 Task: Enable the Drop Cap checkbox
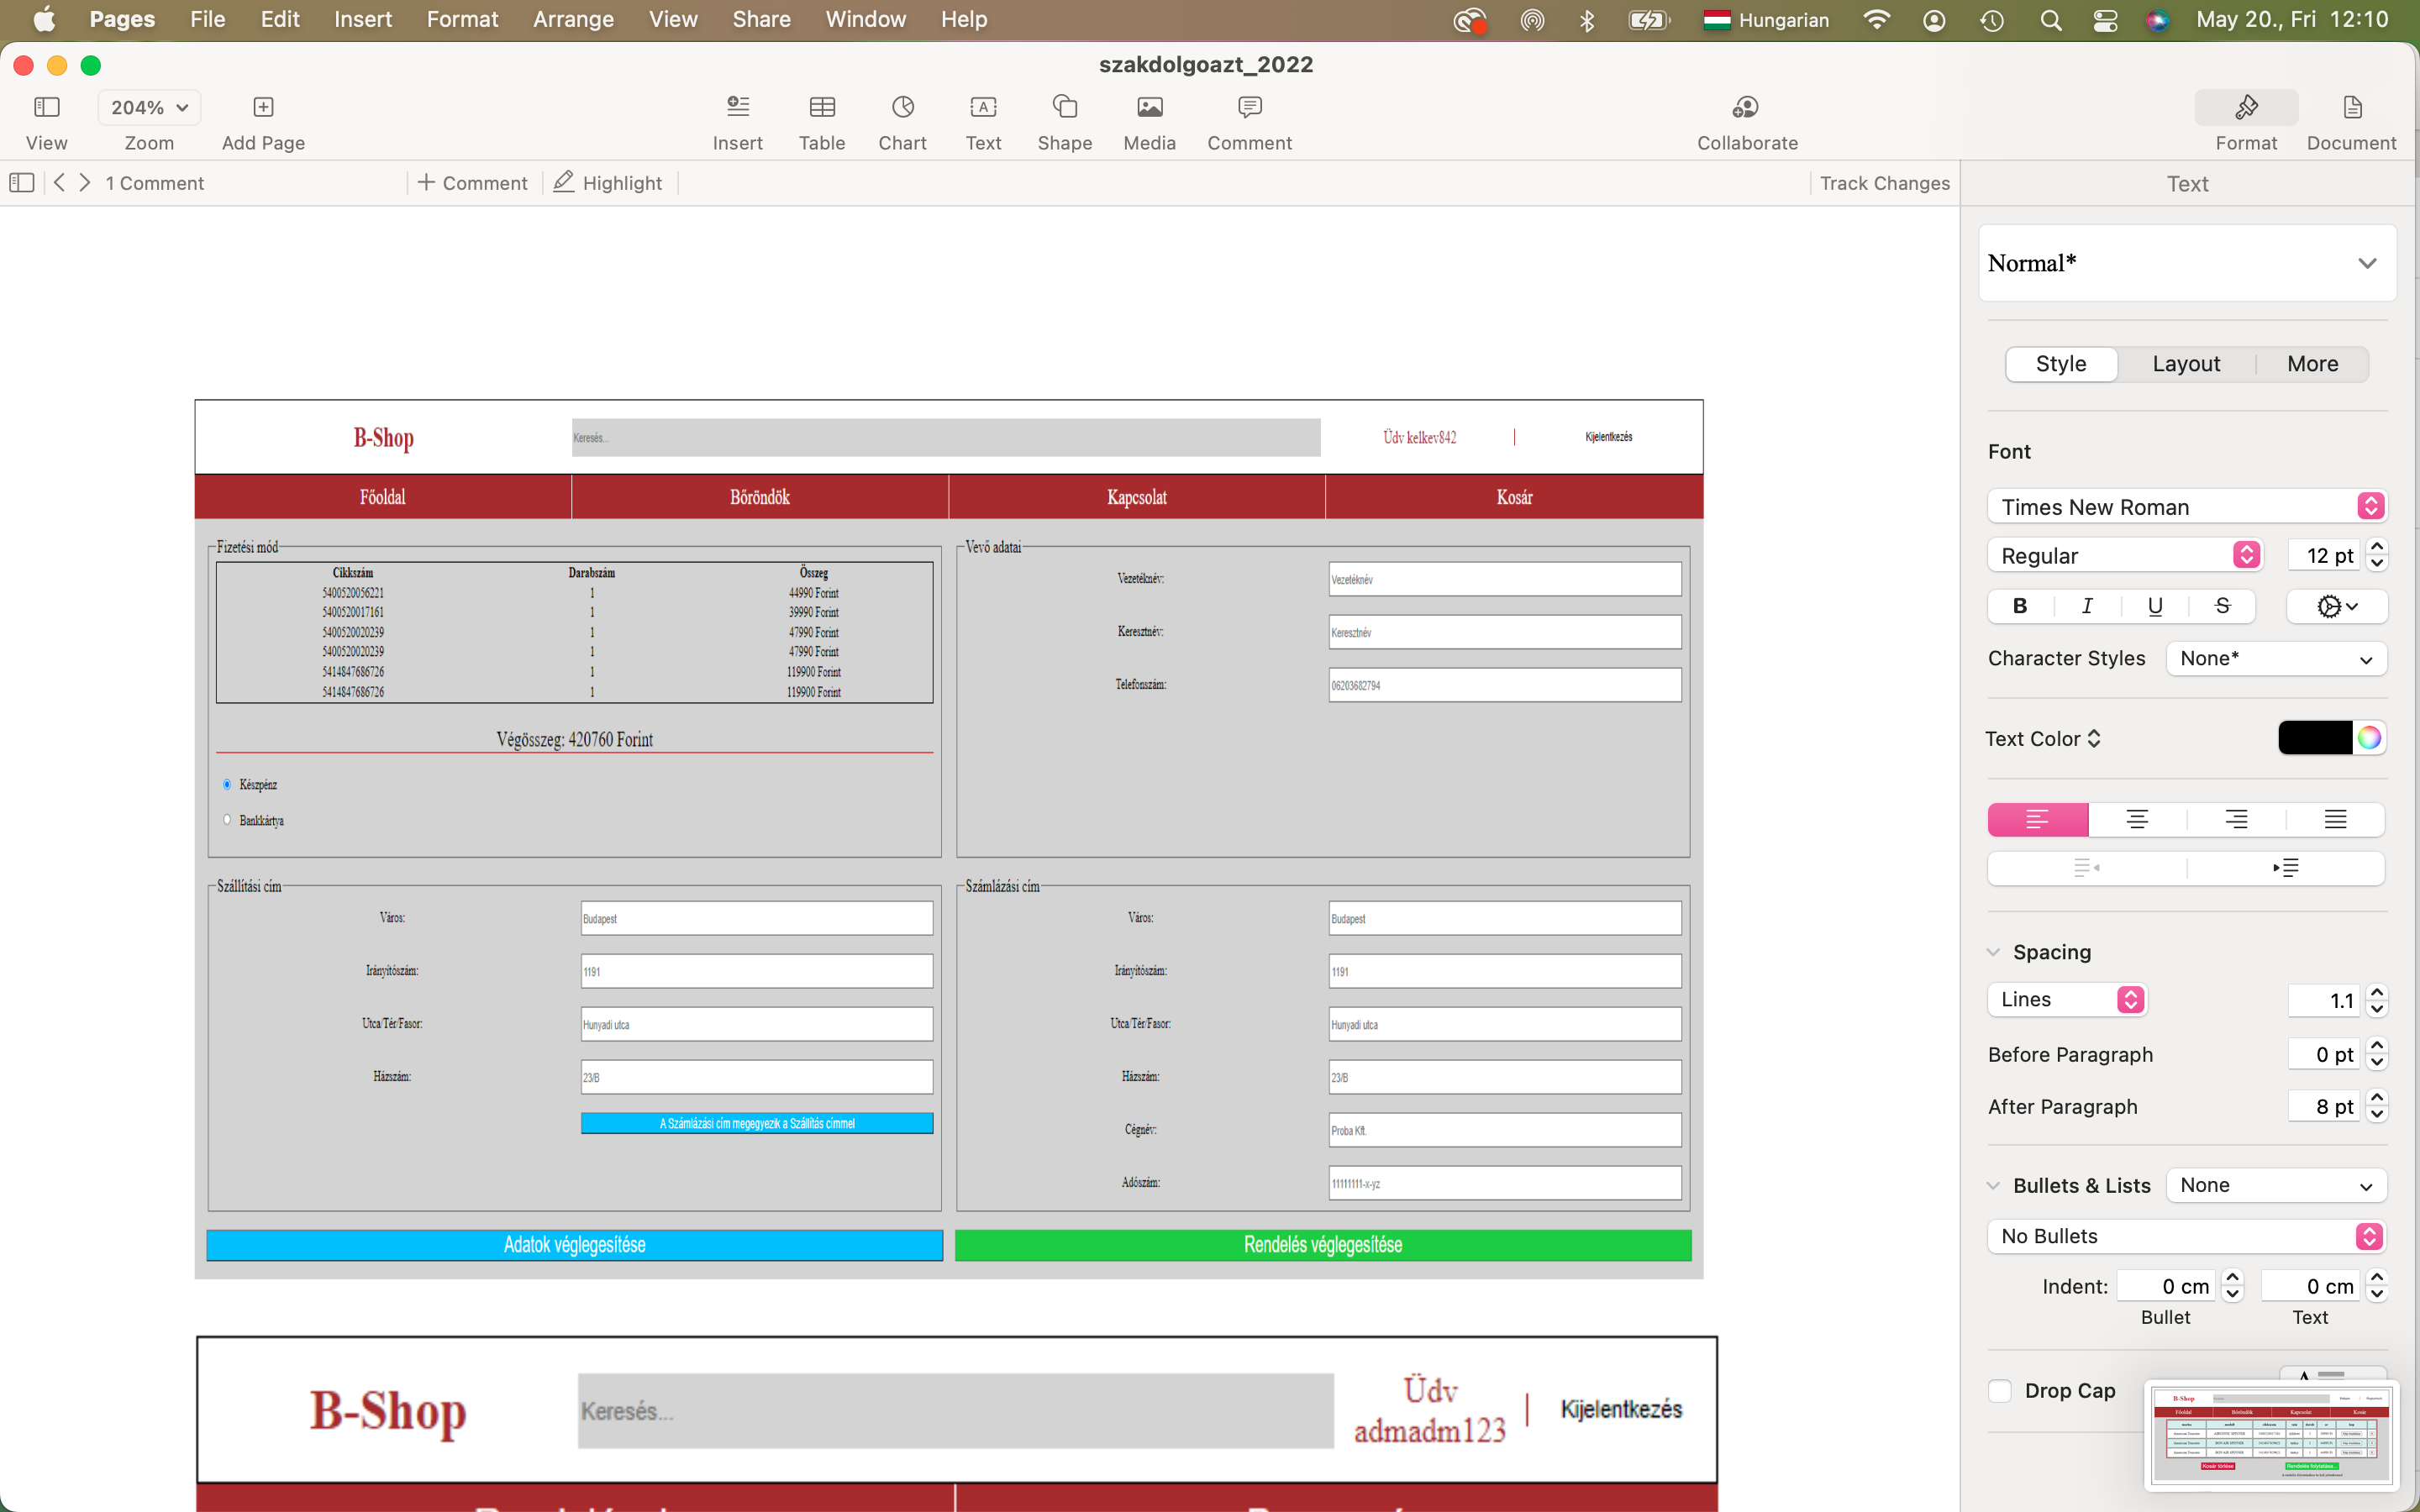[2000, 1391]
